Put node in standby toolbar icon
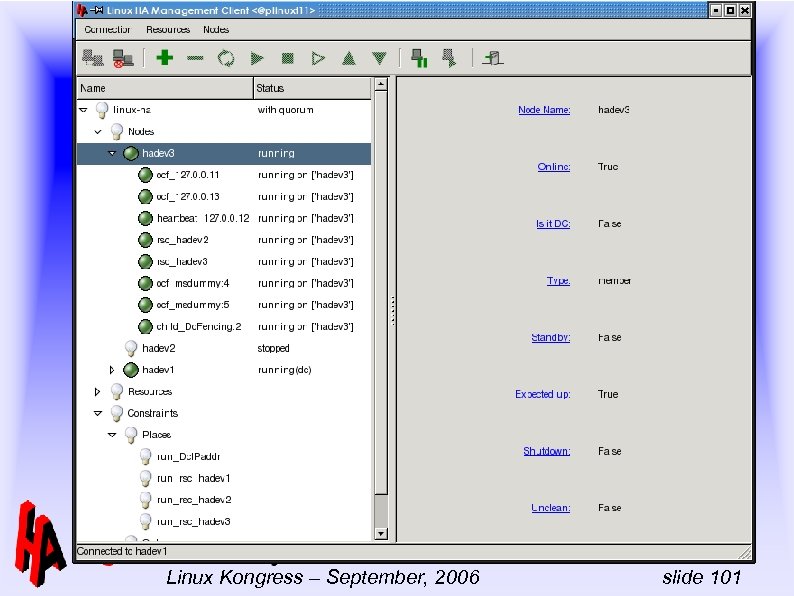This screenshot has width=794, height=596. pos(419,58)
